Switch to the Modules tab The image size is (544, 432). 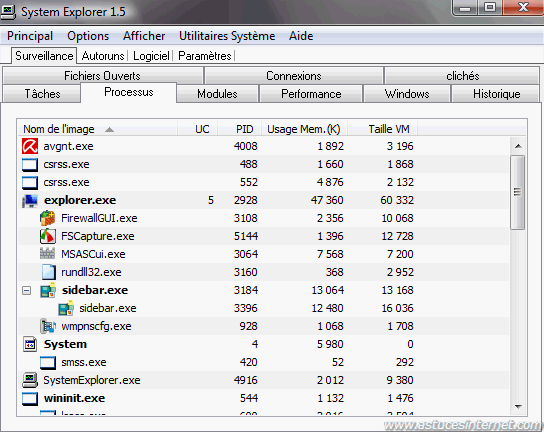pos(217,94)
